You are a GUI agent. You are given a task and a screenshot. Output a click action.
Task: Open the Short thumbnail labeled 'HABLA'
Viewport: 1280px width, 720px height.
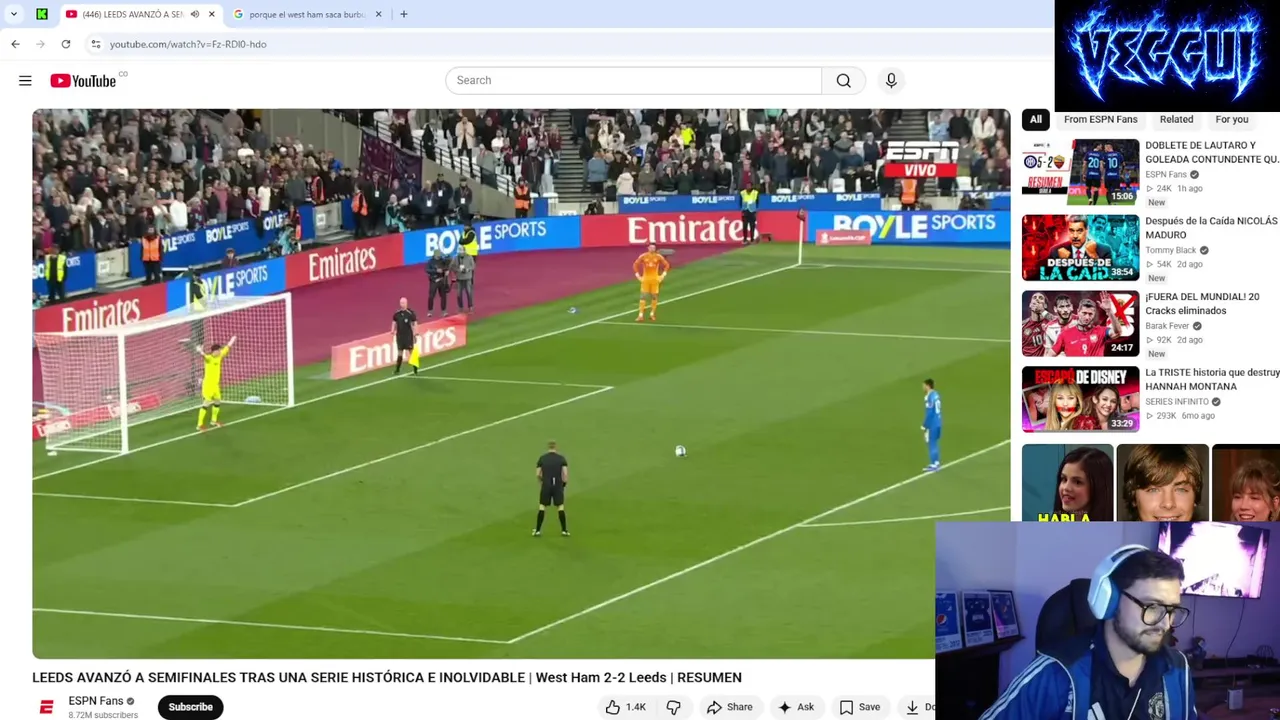coord(1067,484)
